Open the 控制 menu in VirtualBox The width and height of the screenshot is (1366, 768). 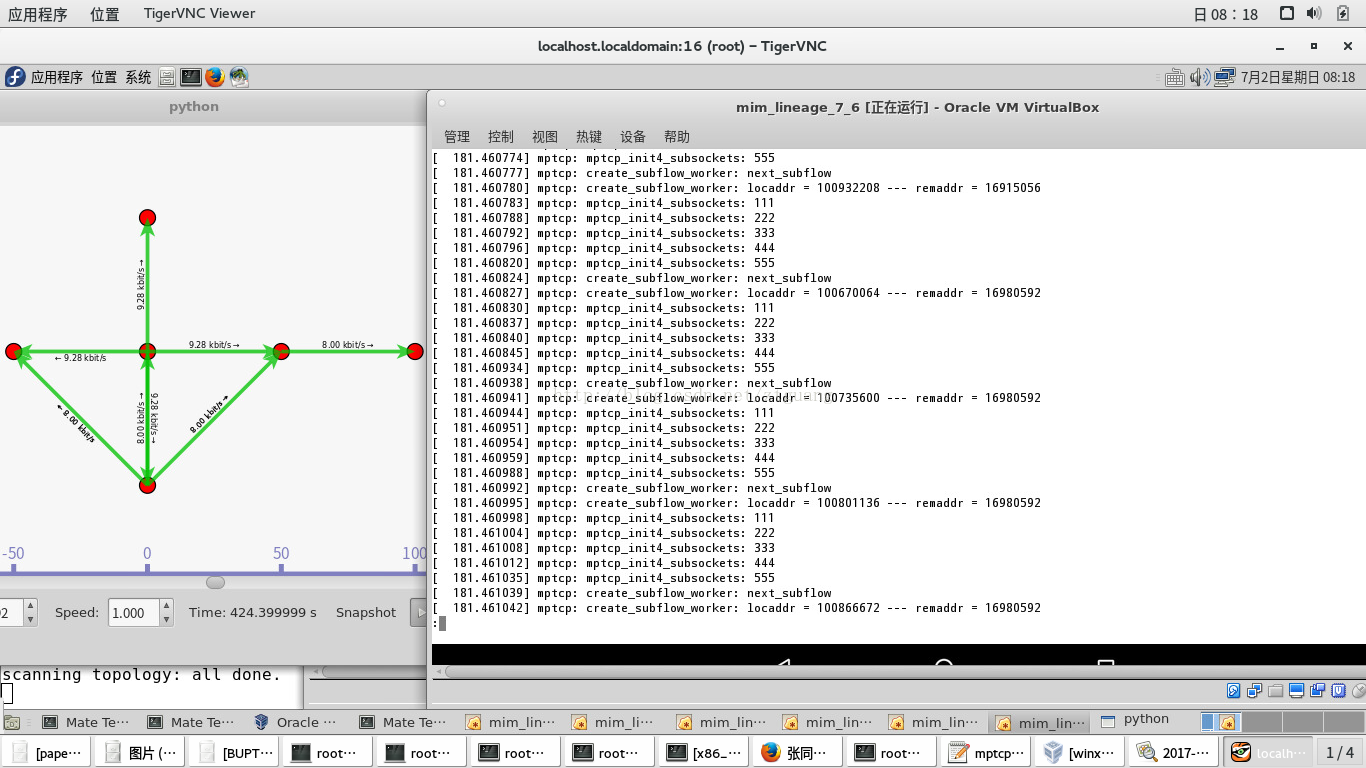501,137
